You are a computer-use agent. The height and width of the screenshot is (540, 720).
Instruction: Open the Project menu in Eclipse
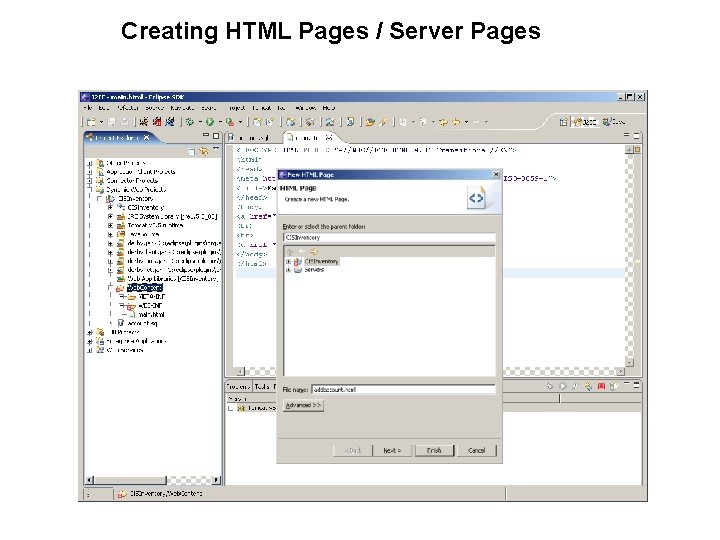click(237, 108)
